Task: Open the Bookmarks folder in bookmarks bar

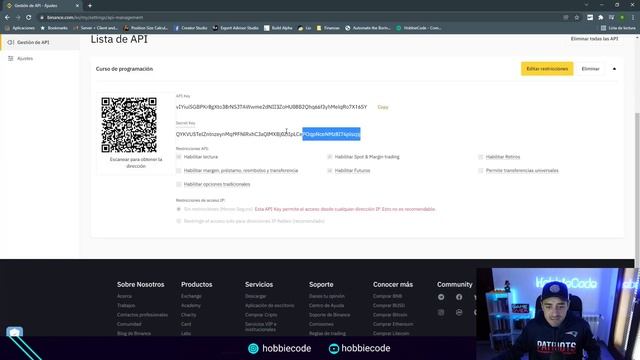Action: click(x=54, y=28)
